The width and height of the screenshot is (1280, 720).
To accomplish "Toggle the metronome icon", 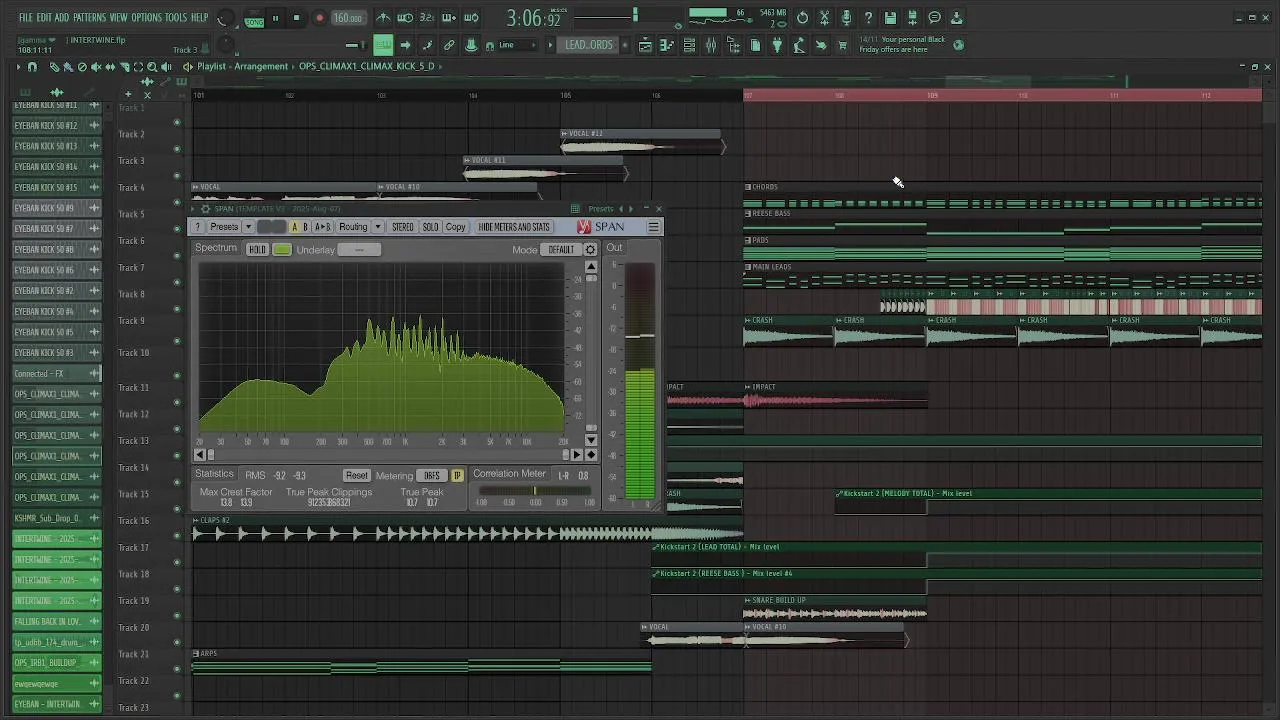I will tap(383, 18).
